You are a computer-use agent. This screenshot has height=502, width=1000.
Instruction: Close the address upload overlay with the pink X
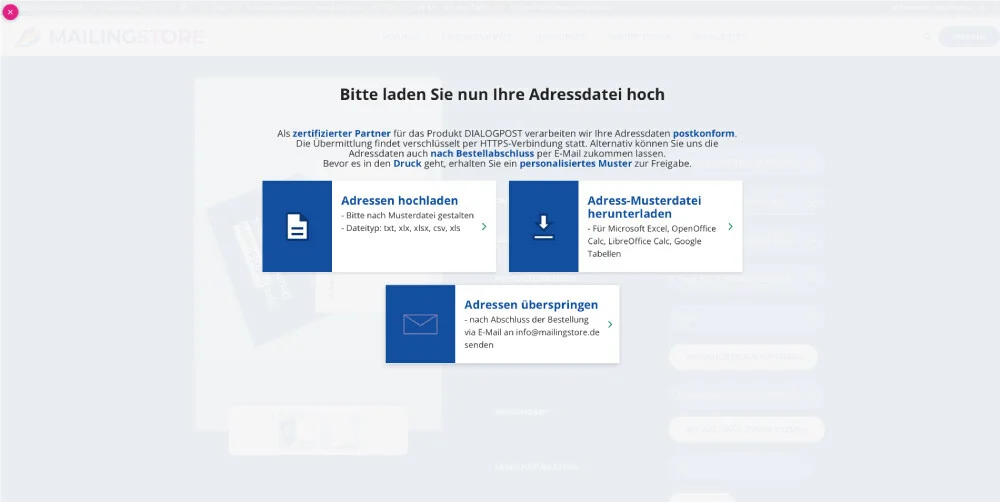coord(10,11)
